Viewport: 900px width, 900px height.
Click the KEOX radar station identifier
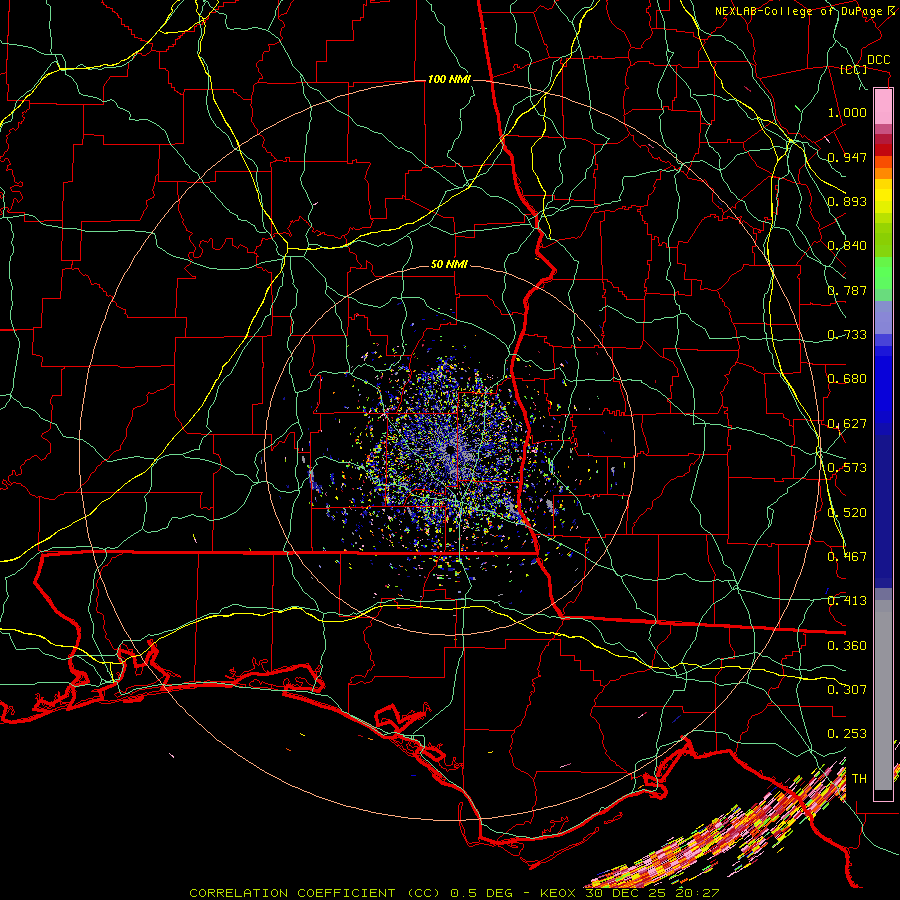point(559,893)
